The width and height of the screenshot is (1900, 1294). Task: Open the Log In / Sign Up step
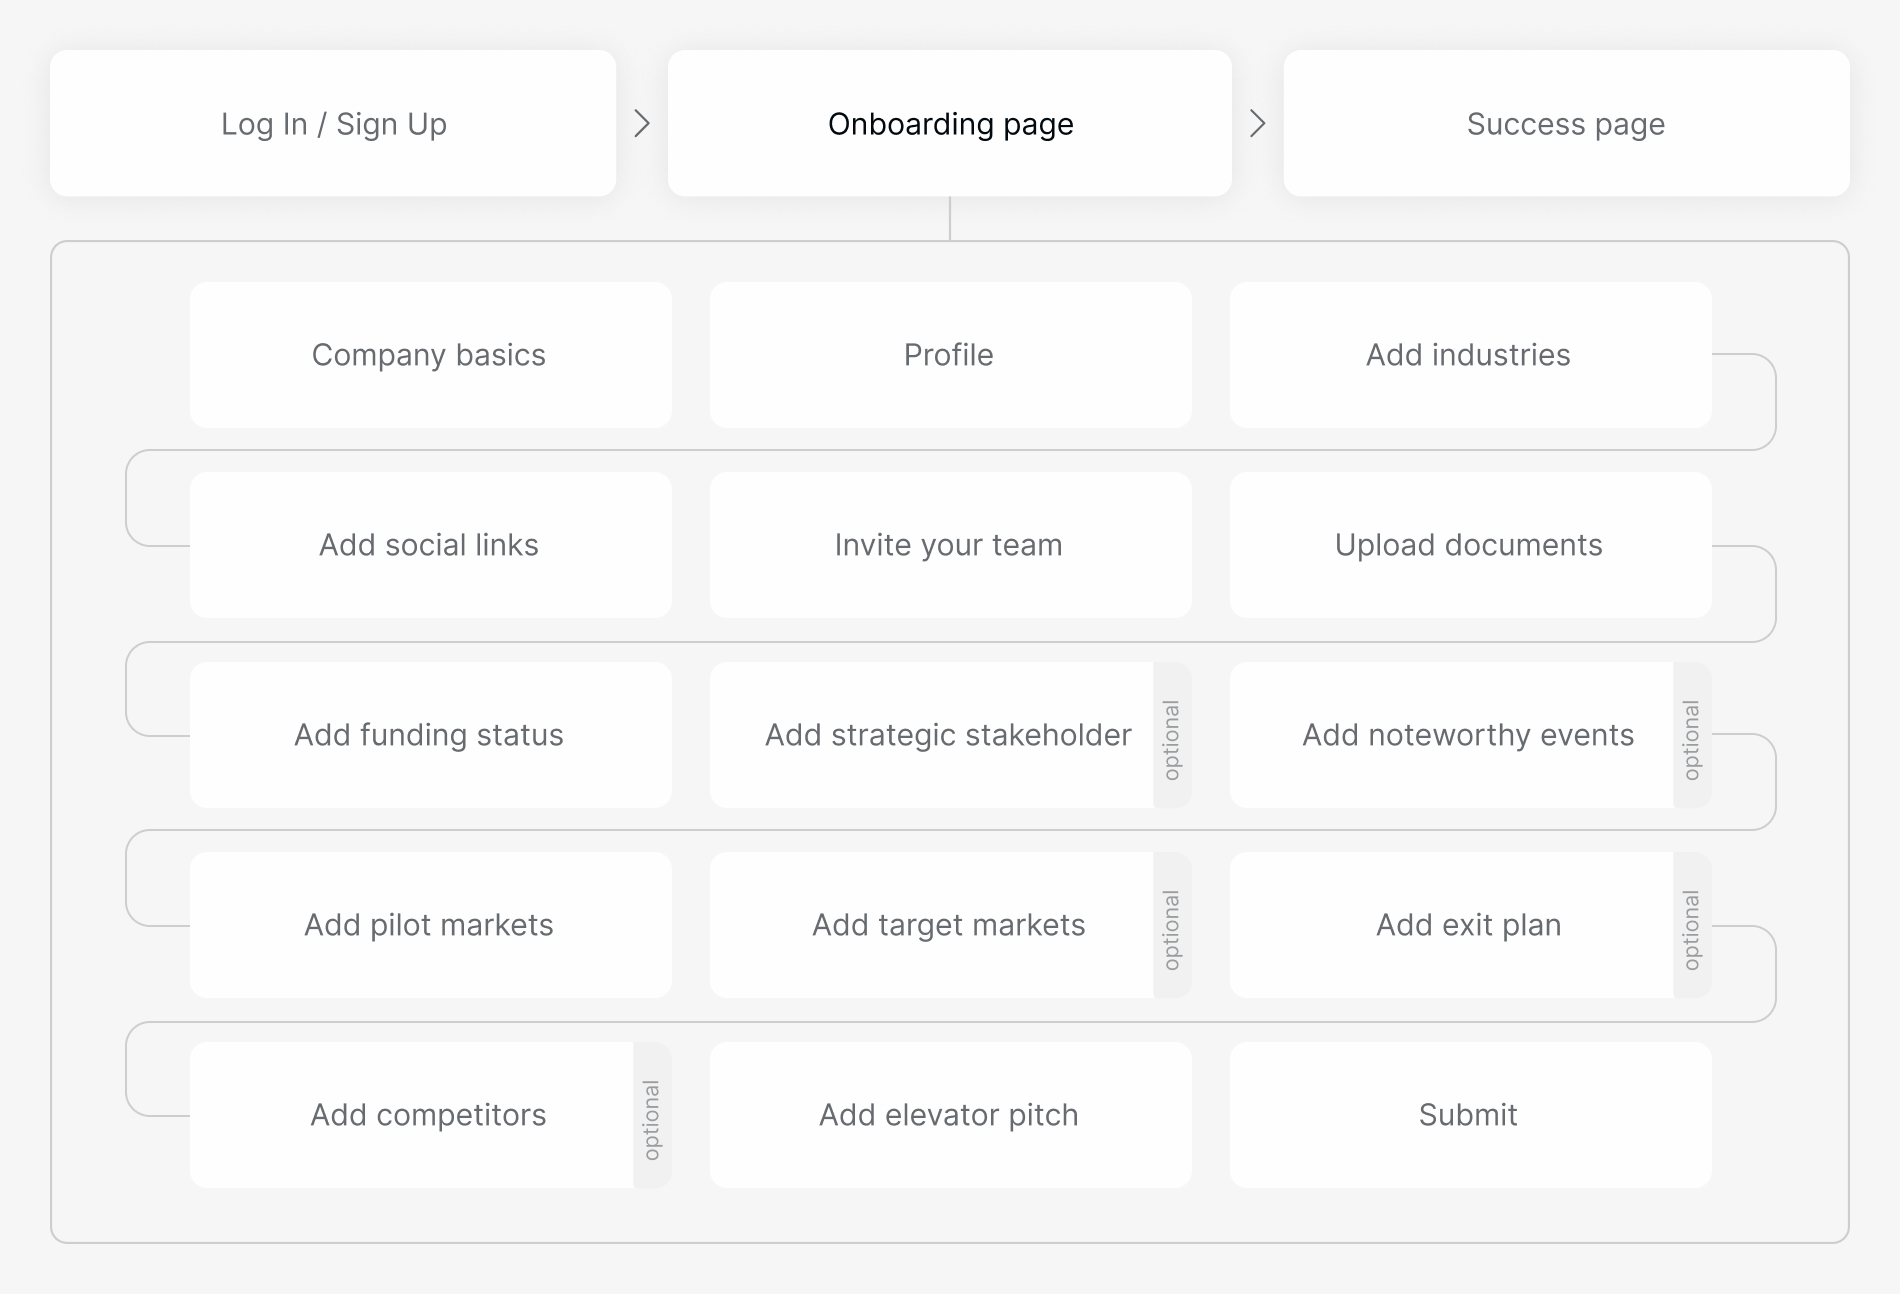point(333,124)
